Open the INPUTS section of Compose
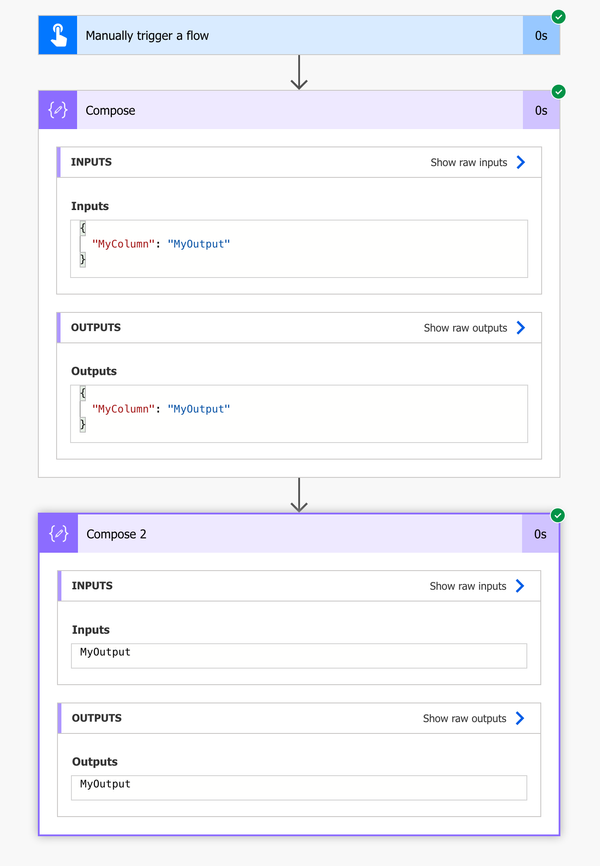600x866 pixels. [x=90, y=161]
